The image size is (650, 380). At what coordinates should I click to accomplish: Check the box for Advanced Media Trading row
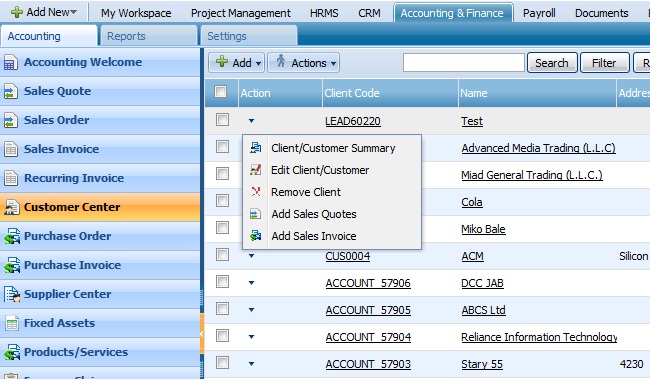tap(222, 146)
